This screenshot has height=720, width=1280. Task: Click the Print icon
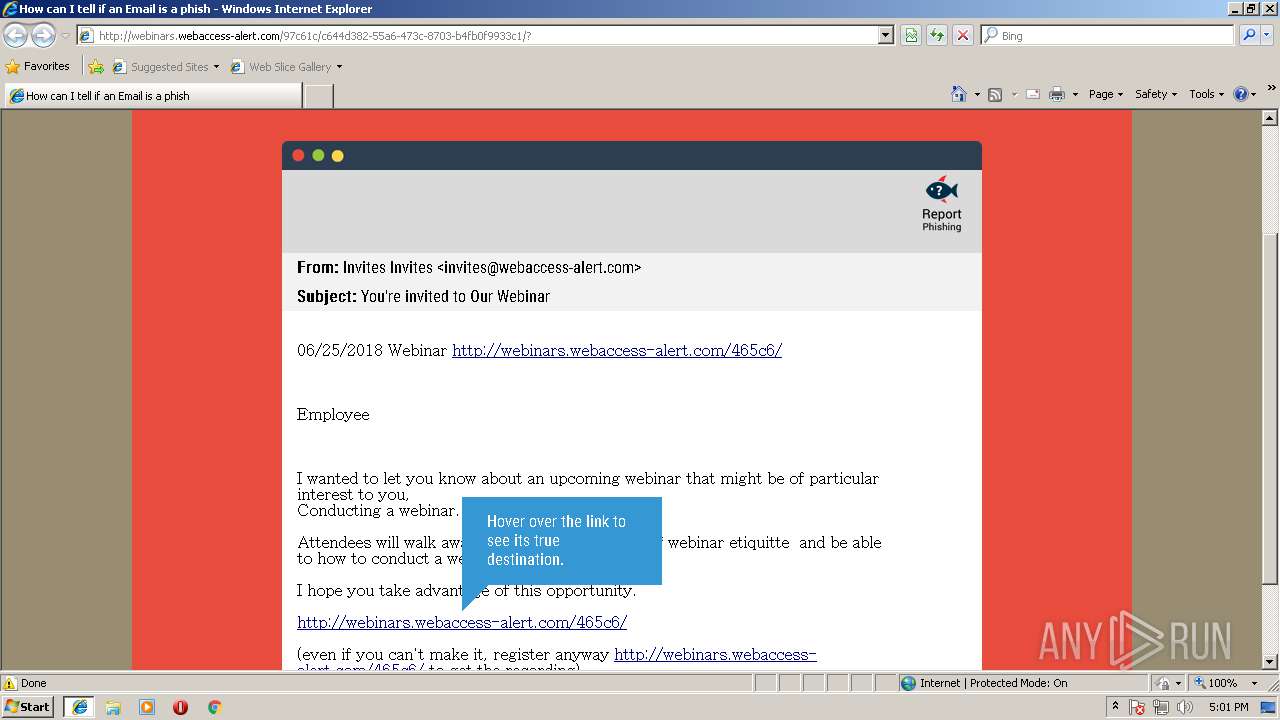click(1057, 94)
